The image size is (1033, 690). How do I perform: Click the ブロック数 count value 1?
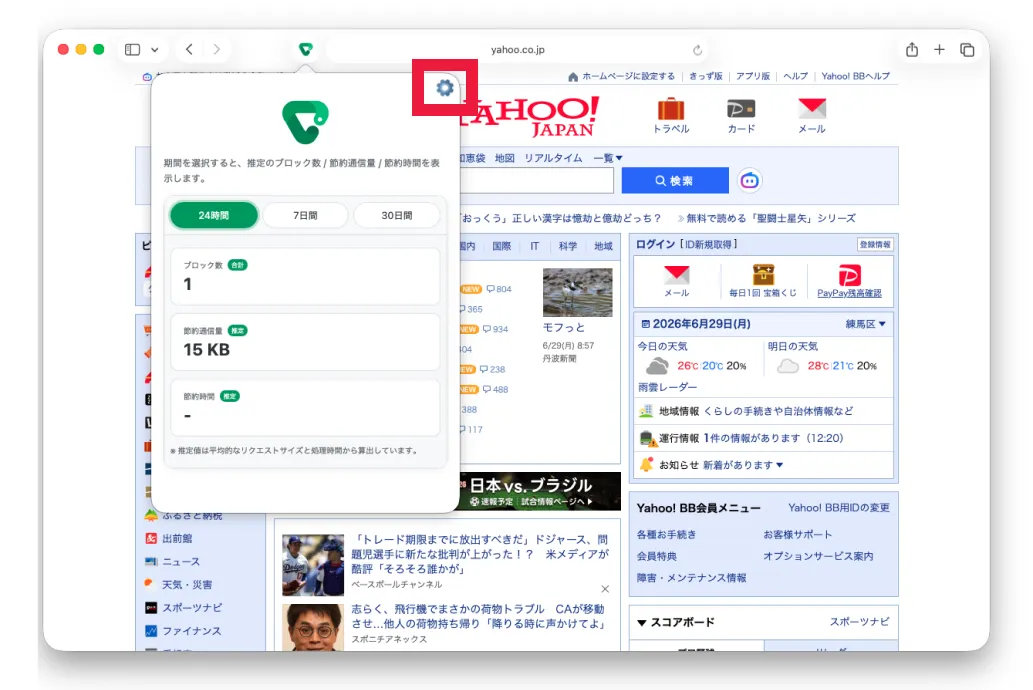click(x=188, y=284)
